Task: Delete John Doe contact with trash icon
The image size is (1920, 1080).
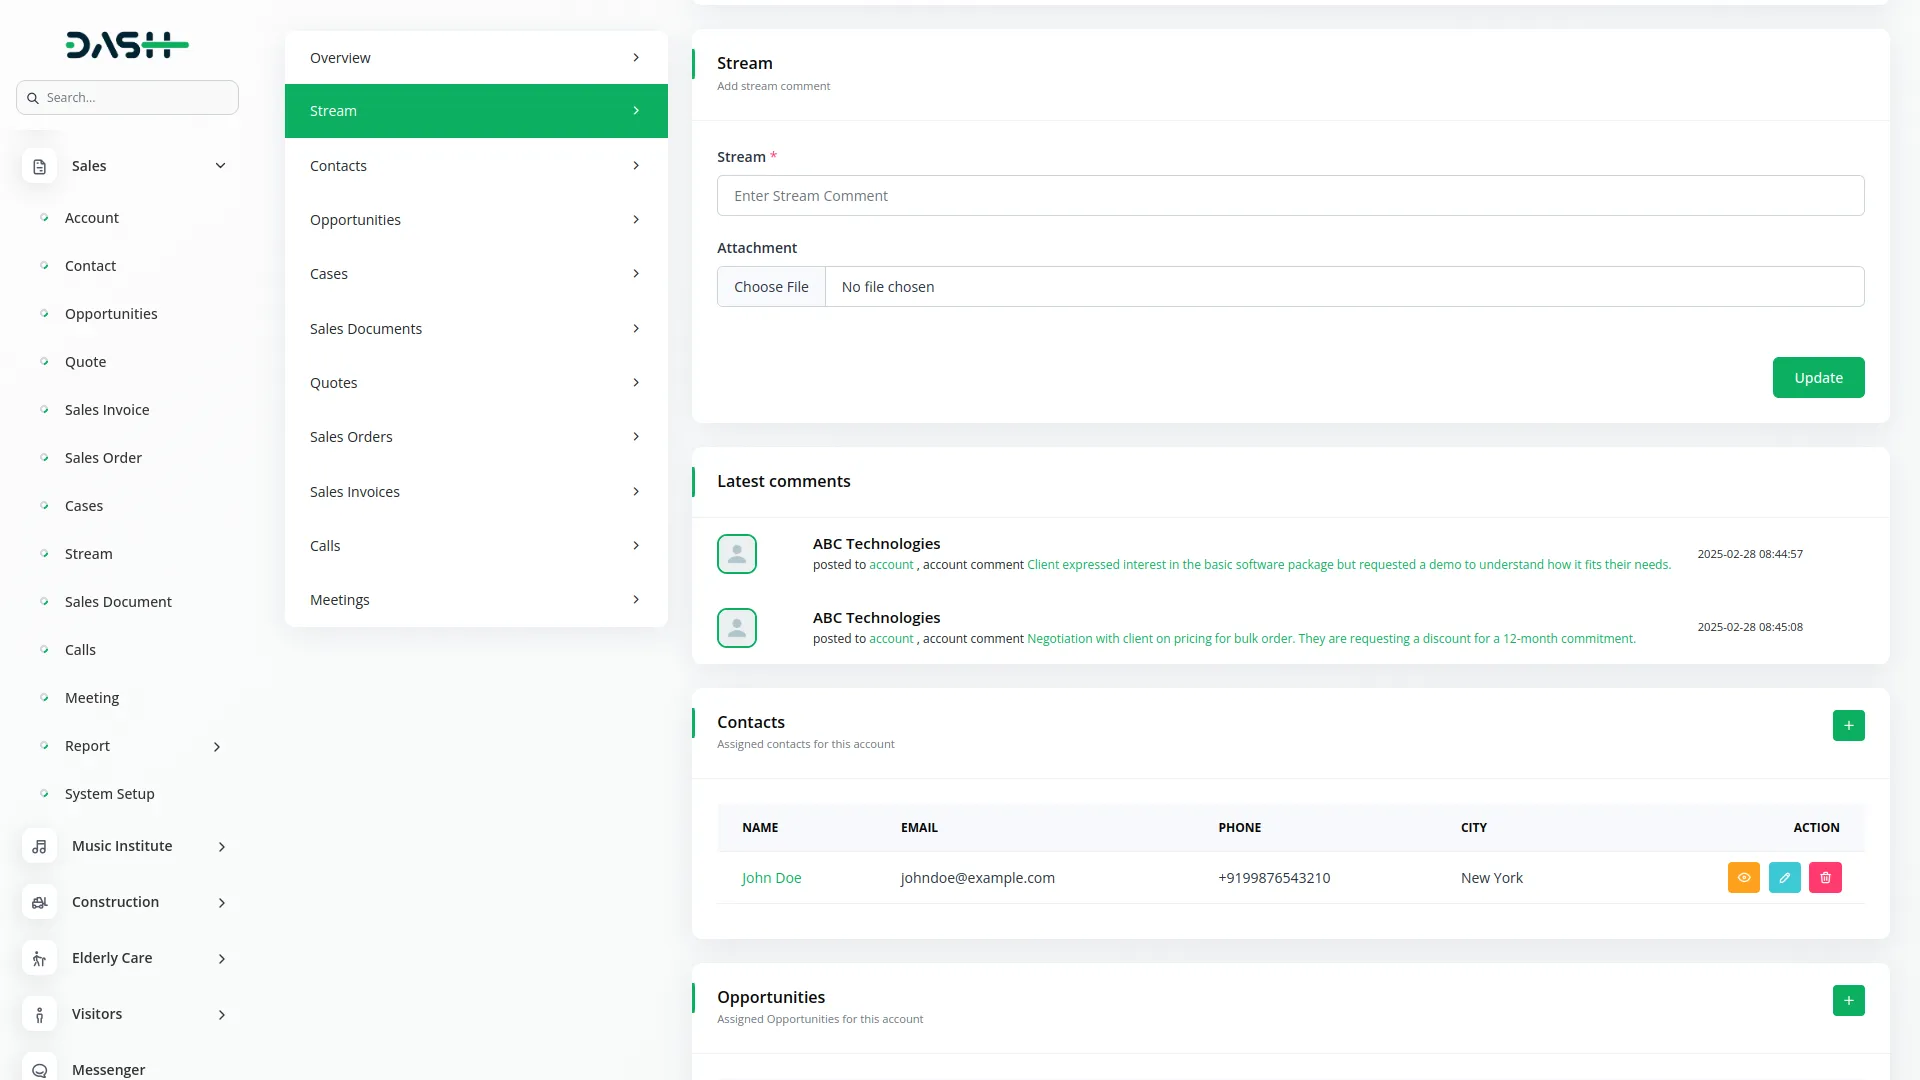Action: [x=1825, y=877]
